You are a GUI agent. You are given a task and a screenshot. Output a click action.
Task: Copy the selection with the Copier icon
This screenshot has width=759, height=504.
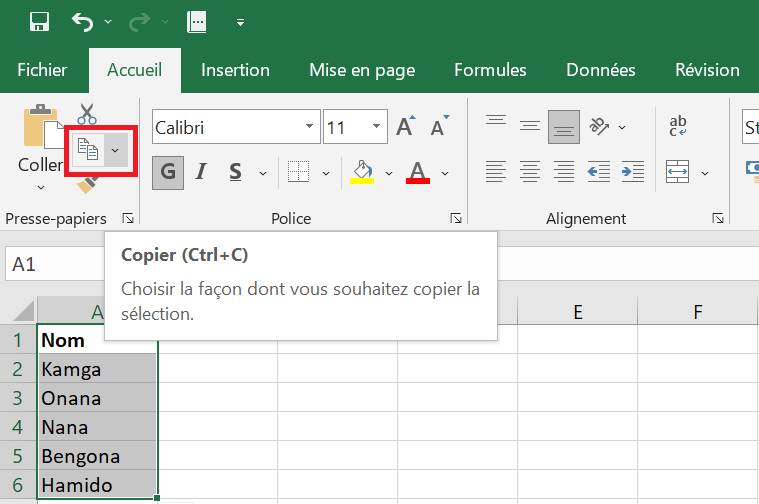(88, 150)
